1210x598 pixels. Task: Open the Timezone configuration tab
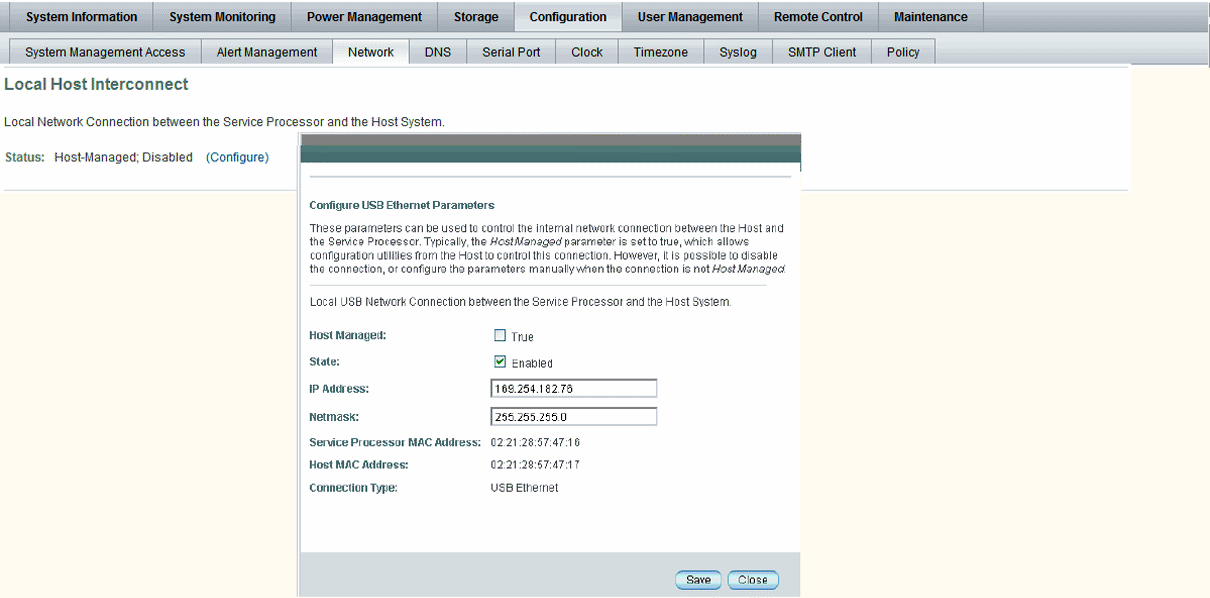[x=660, y=51]
